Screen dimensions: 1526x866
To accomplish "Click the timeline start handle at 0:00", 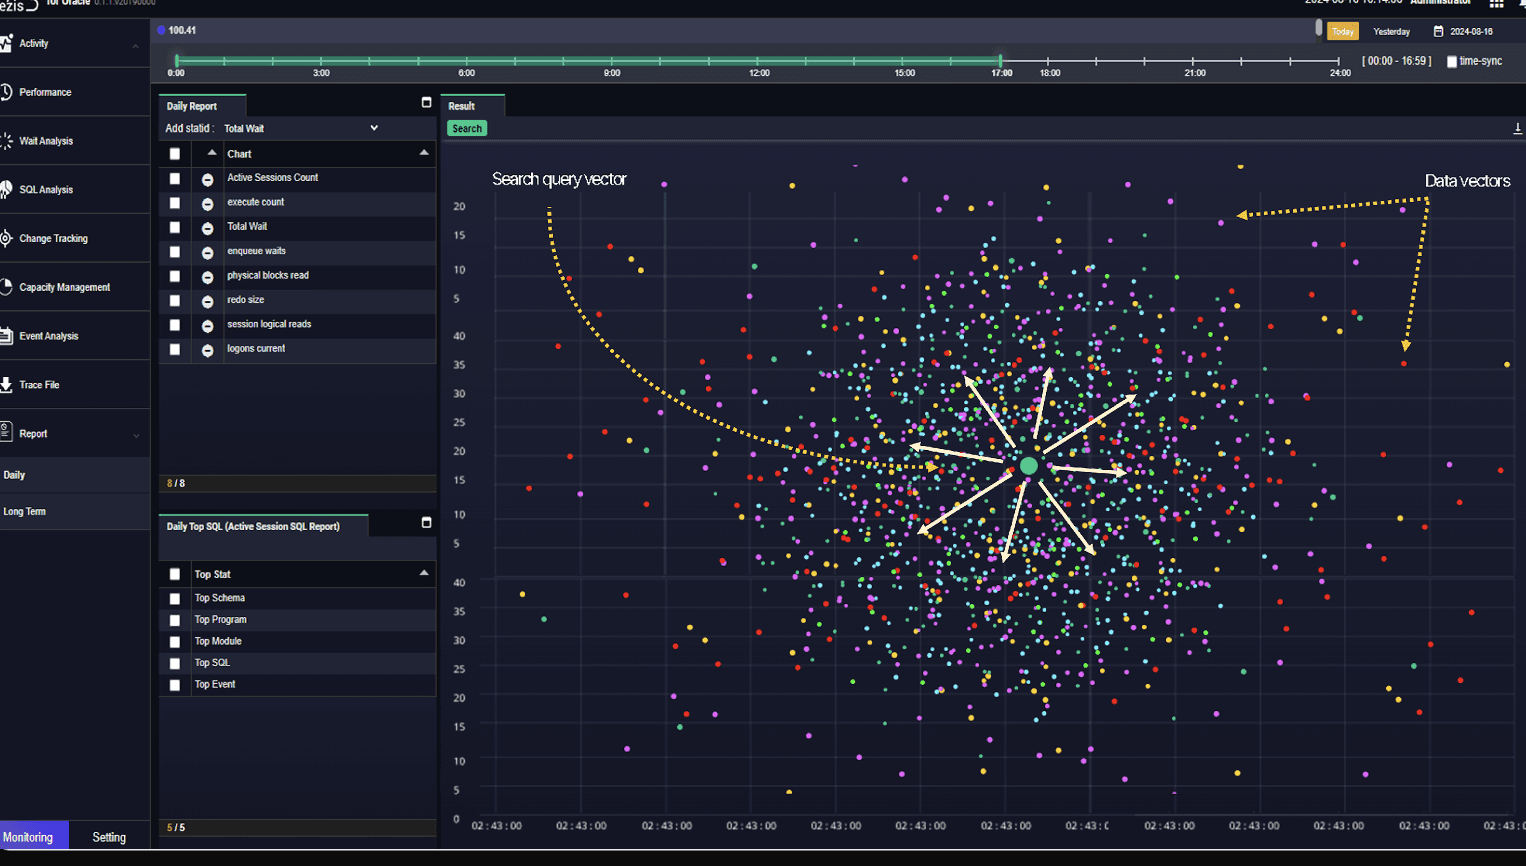I will [177, 61].
